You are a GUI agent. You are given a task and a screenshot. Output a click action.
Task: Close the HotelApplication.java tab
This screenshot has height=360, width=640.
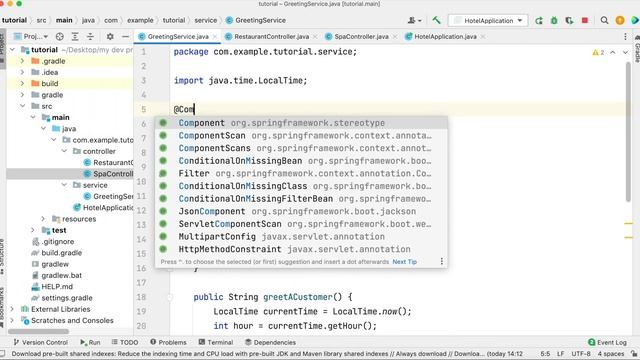click(483, 37)
